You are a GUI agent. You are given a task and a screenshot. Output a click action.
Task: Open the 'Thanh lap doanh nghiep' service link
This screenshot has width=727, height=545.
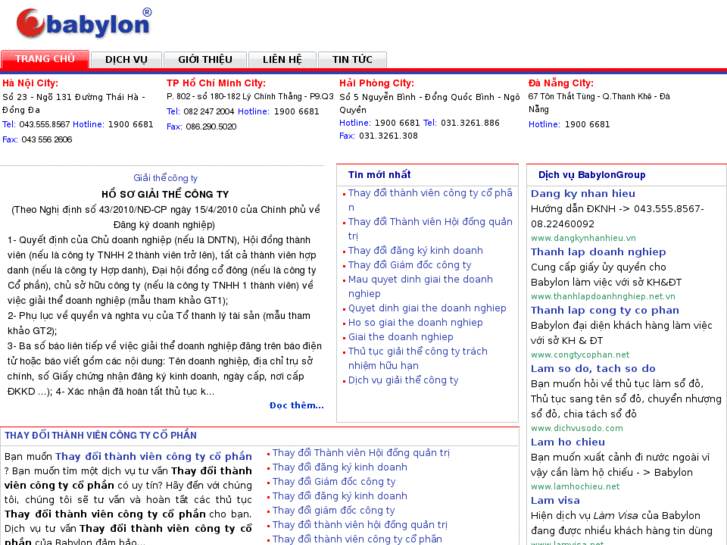598,252
